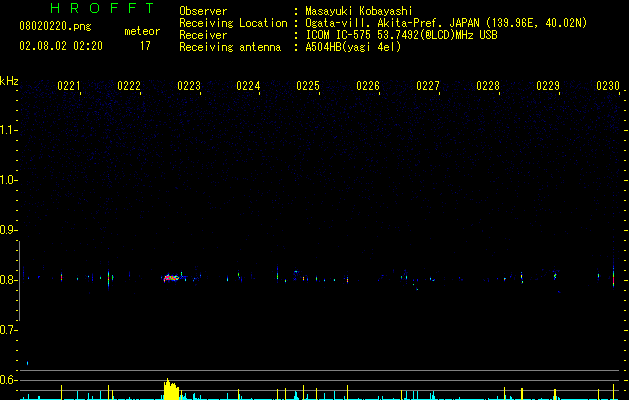The width and height of the screenshot is (629, 400).
Task: Click the 0.6 kHz axis label
Action: [x=9, y=380]
